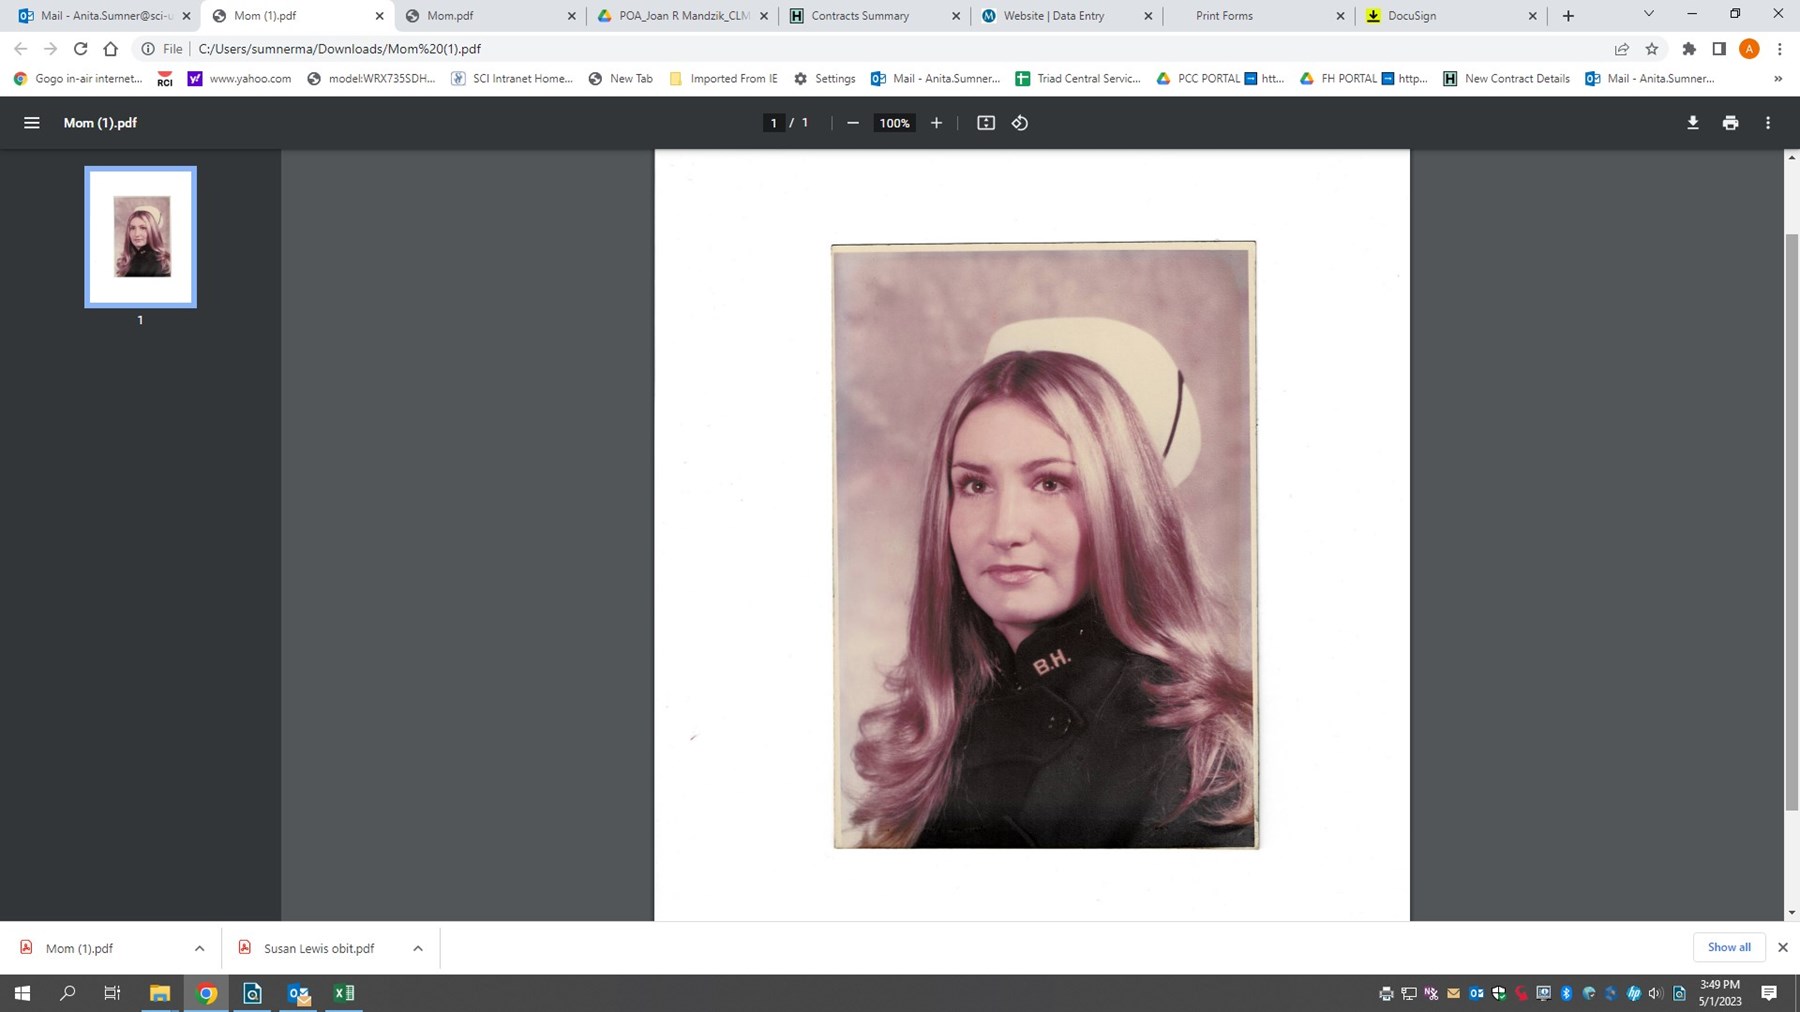The width and height of the screenshot is (1800, 1012).
Task: Click Show all in the downloads bar
Action: (1729, 947)
